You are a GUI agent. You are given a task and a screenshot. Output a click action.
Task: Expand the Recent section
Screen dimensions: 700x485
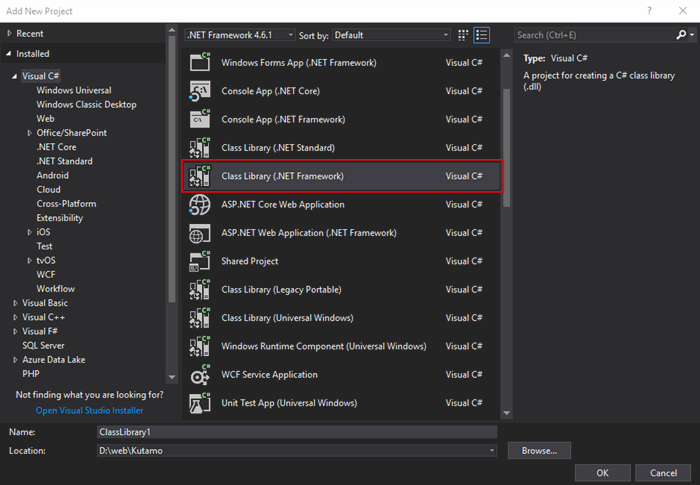tap(9, 33)
